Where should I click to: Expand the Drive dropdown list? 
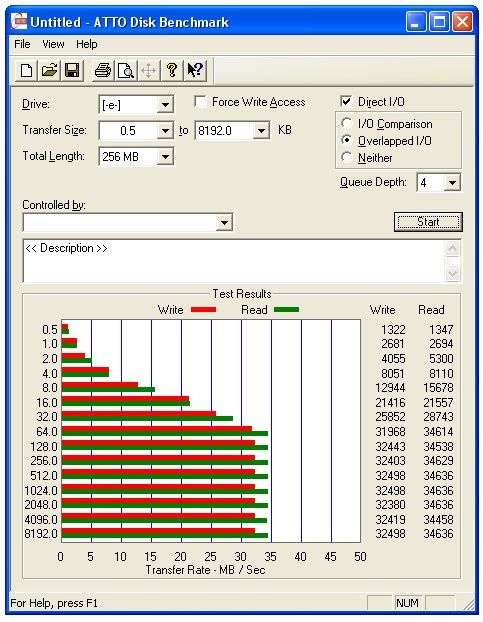pyautogui.click(x=165, y=105)
